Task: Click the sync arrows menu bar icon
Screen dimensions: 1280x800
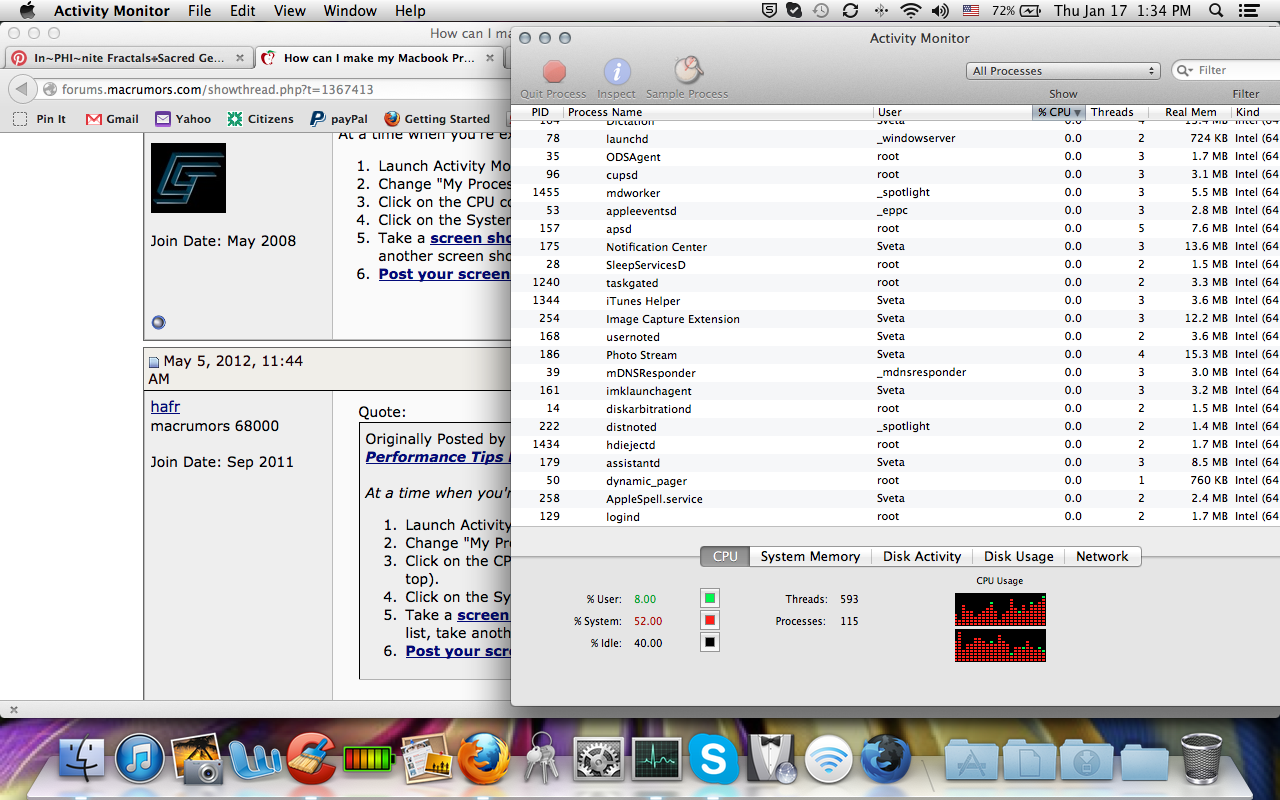Action: [850, 11]
